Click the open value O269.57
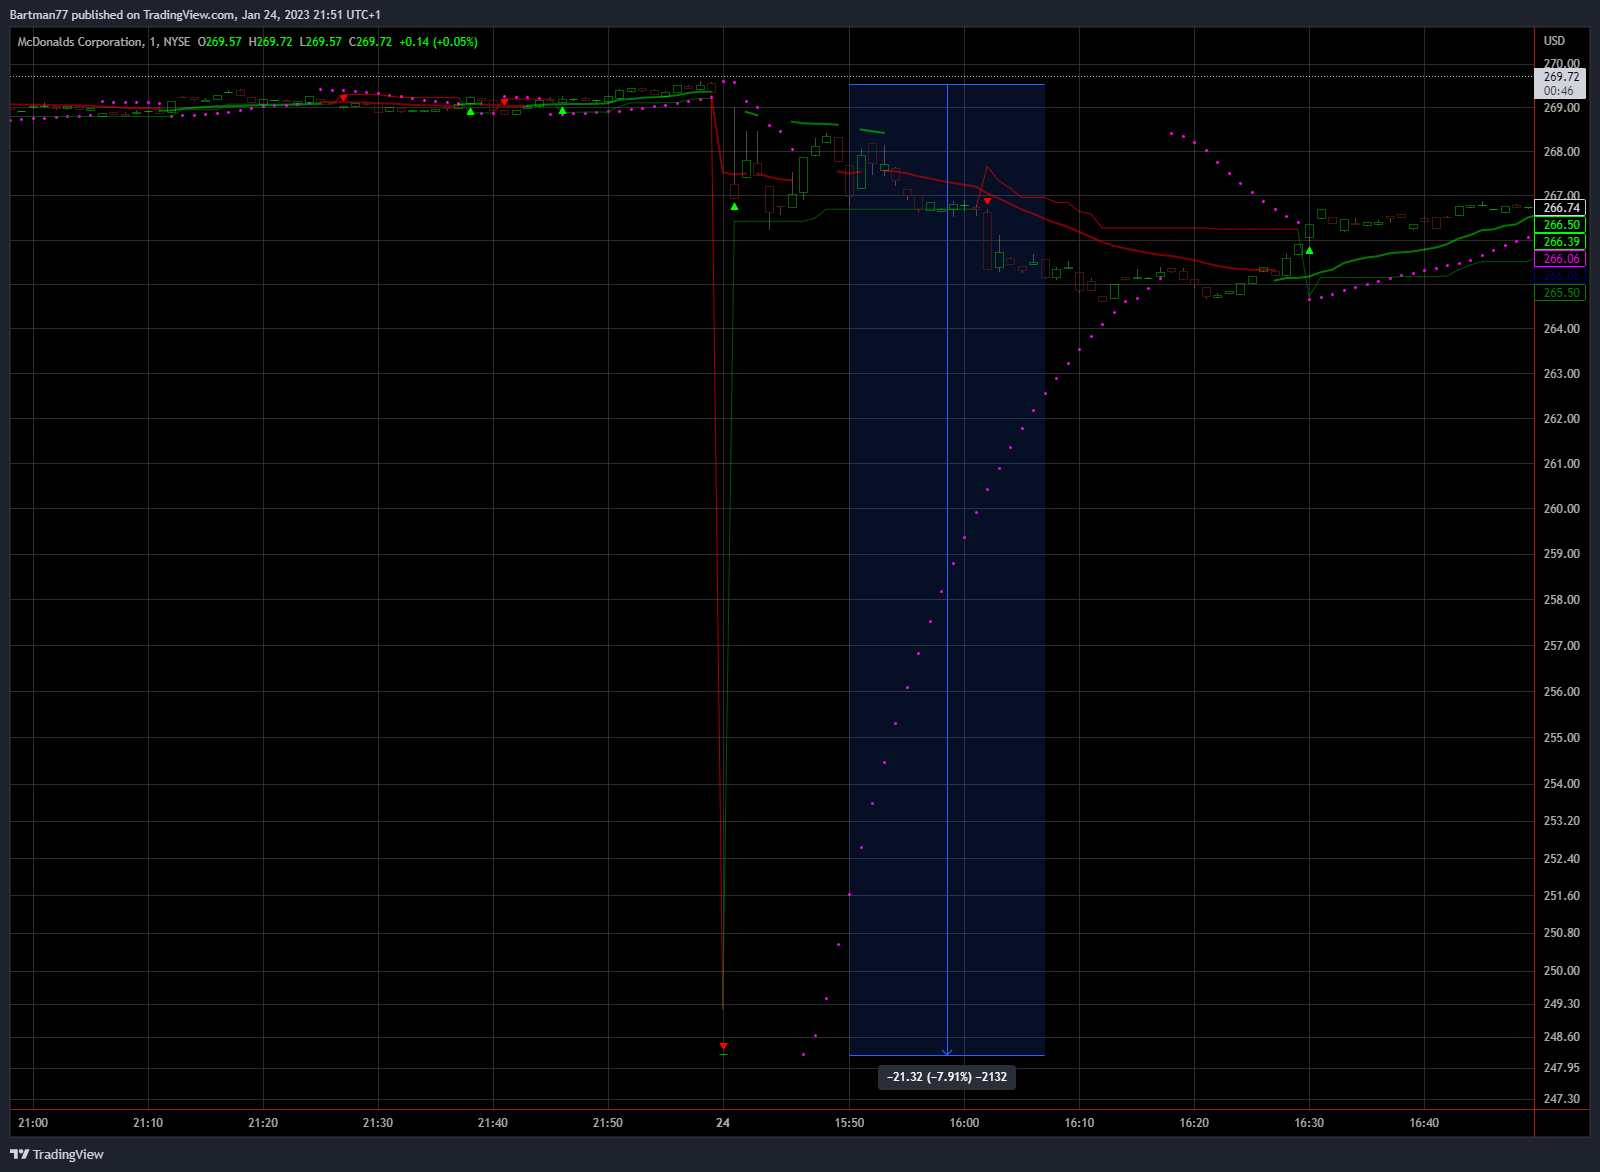The height and width of the screenshot is (1172, 1600). point(220,42)
